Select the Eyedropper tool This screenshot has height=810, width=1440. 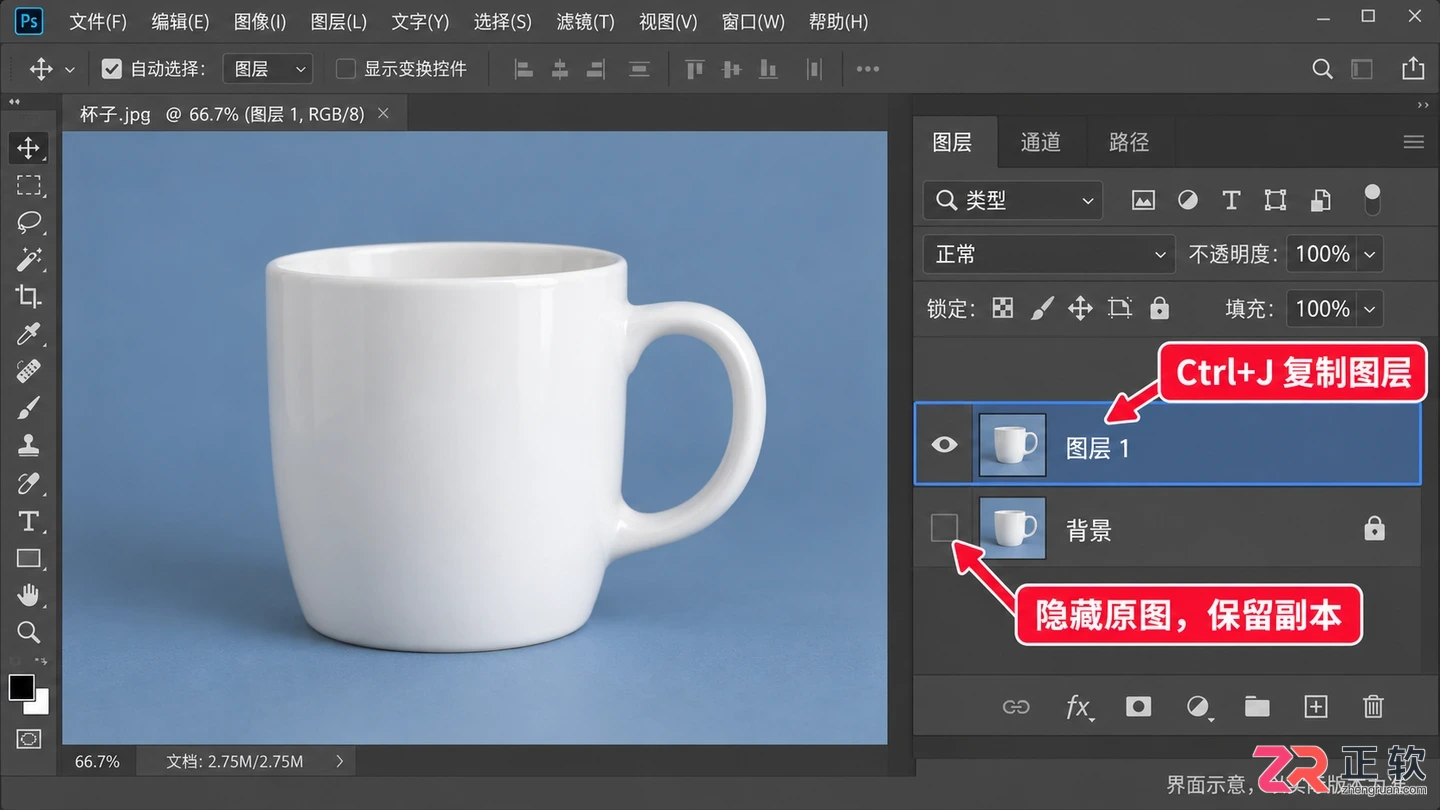pyautogui.click(x=28, y=334)
